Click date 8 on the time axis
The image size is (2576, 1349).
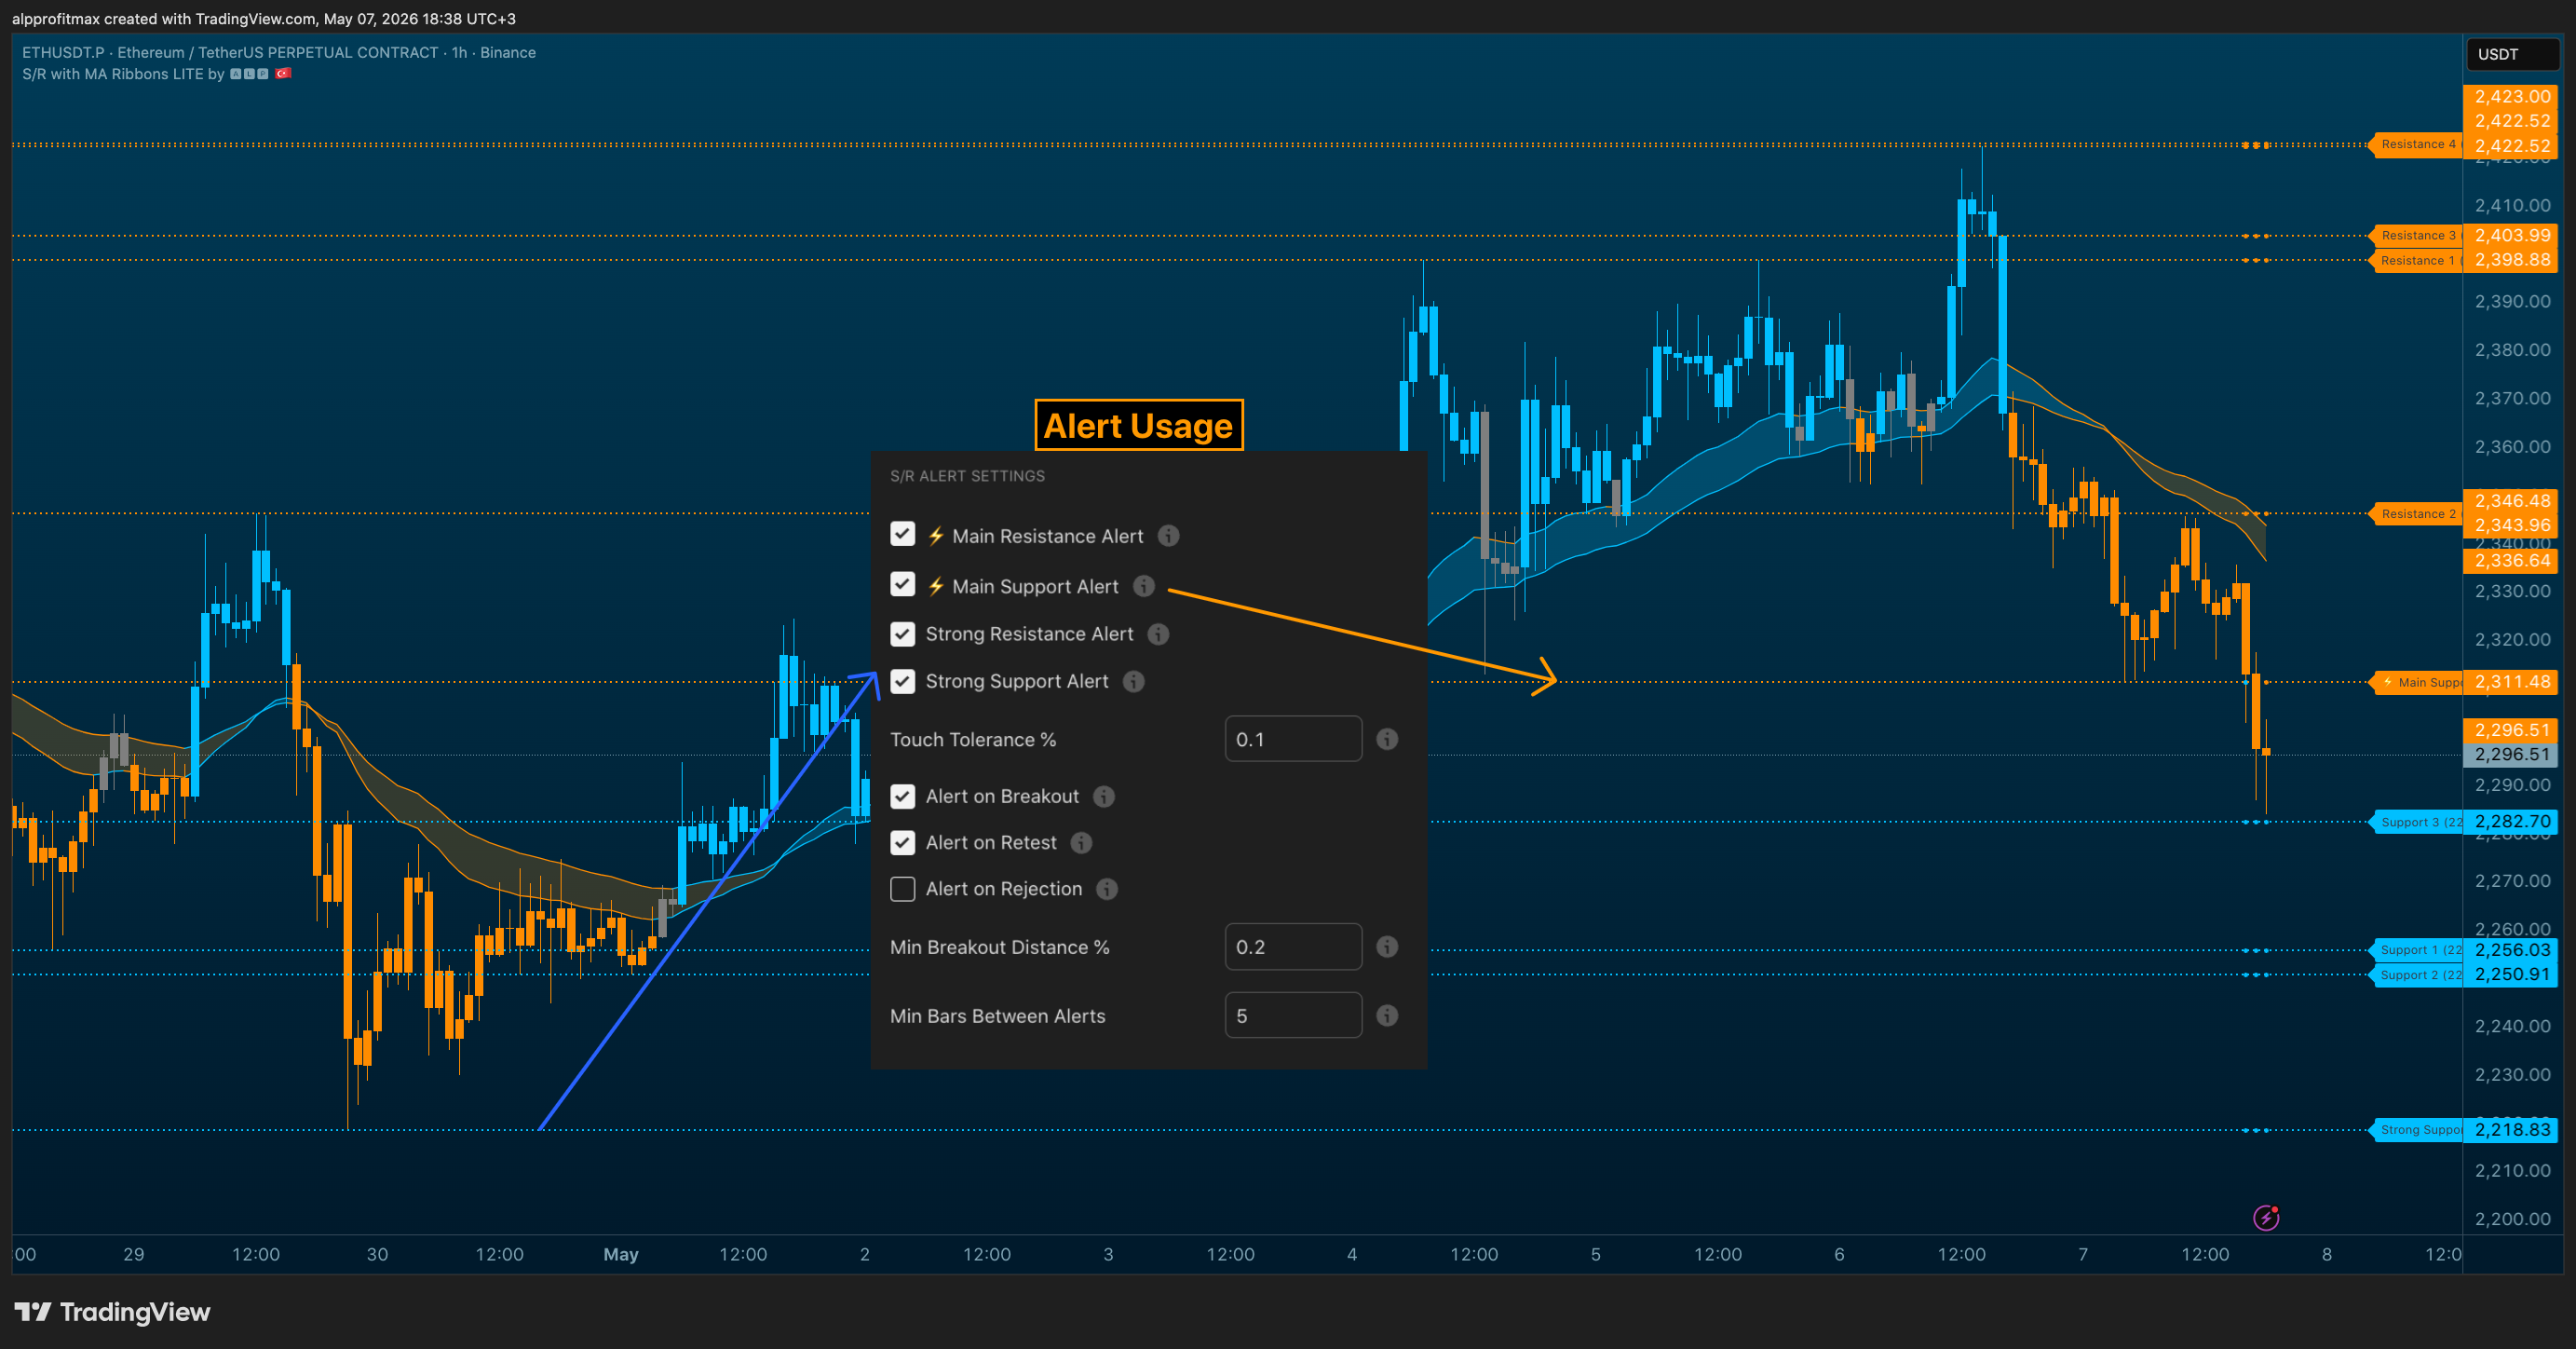2327,1254
